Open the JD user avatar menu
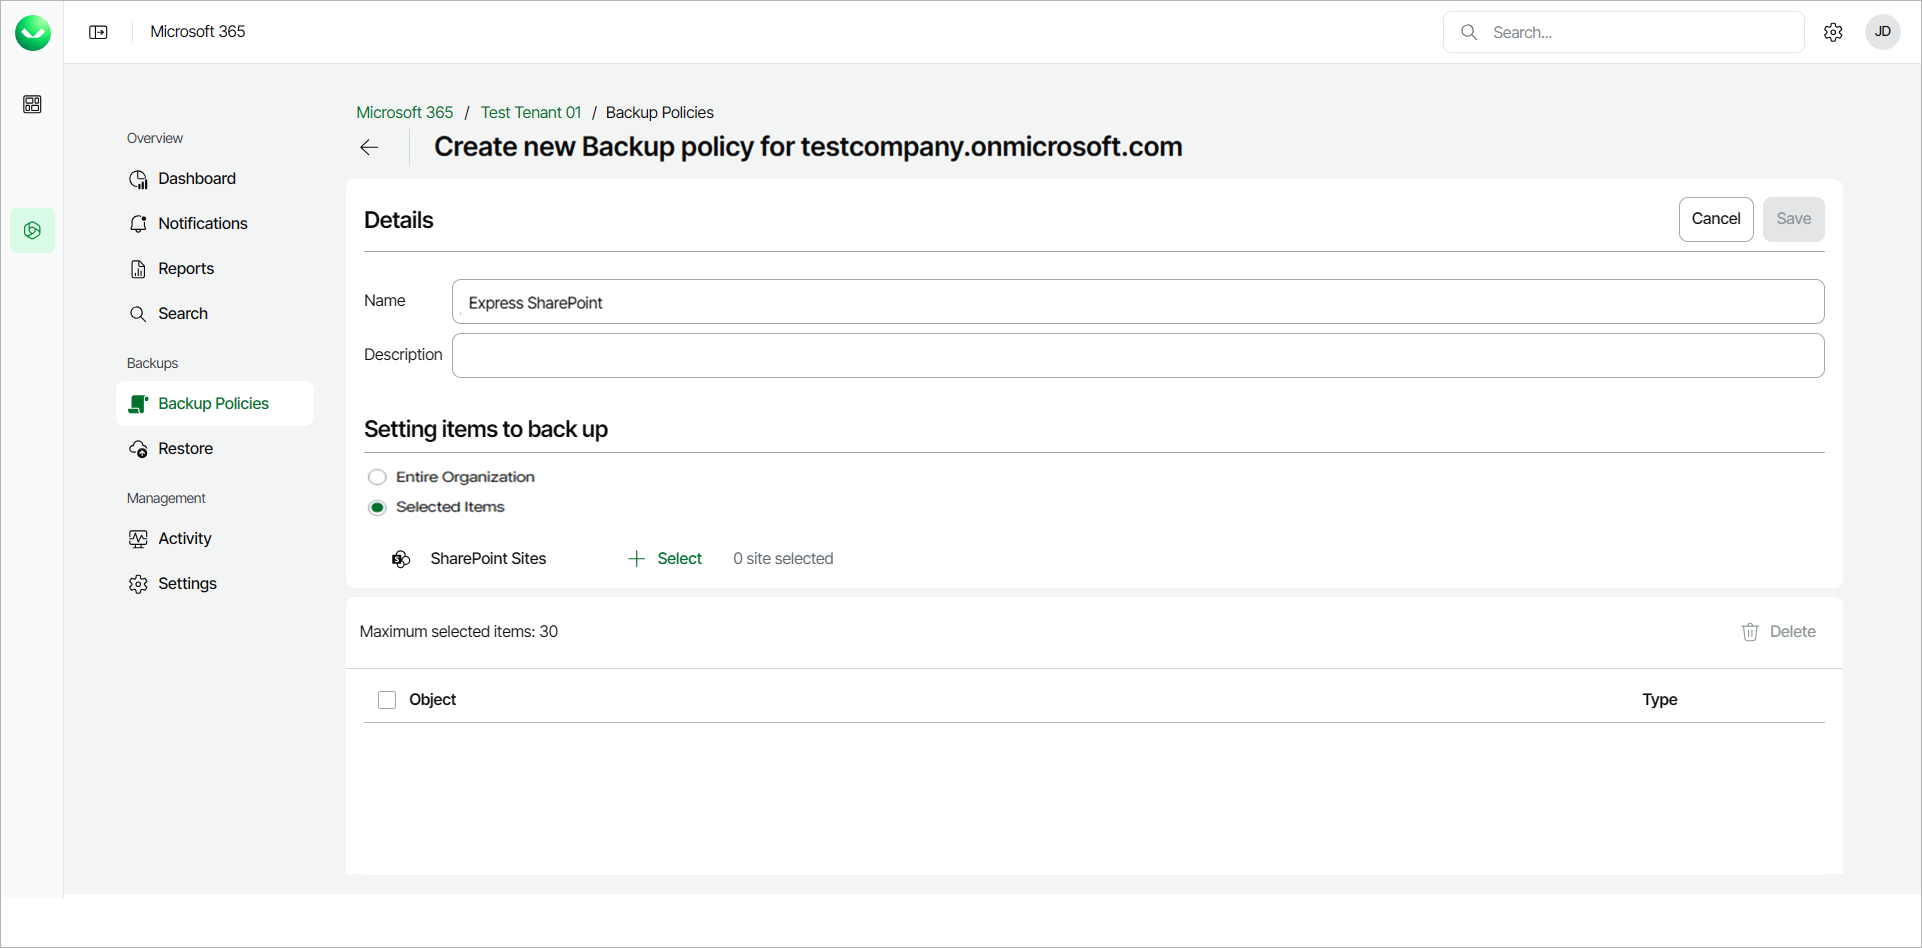This screenshot has height=948, width=1922. [x=1882, y=32]
